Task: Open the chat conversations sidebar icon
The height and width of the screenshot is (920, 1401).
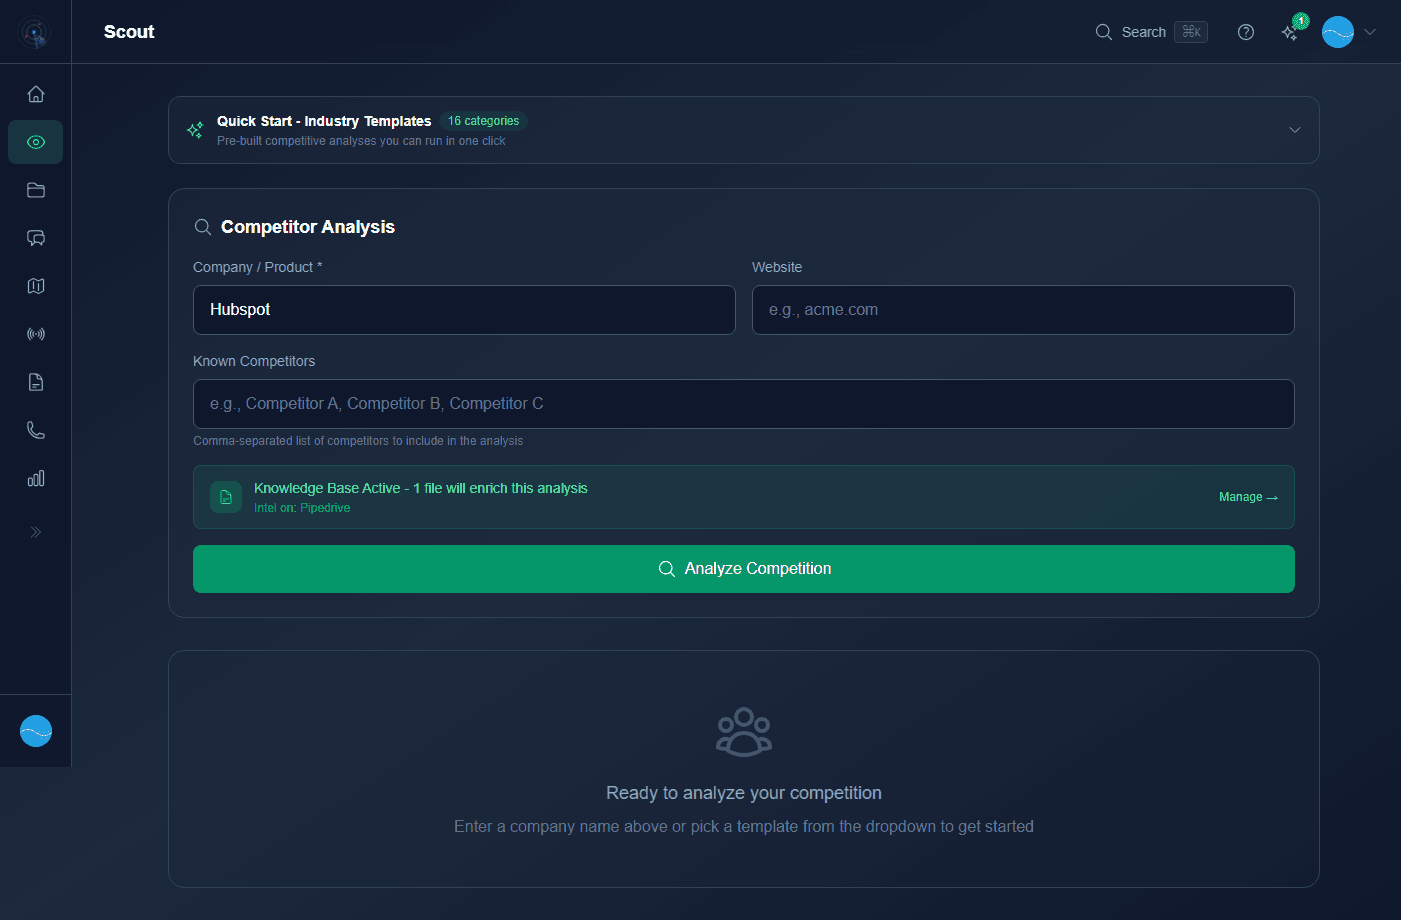Action: (36, 238)
